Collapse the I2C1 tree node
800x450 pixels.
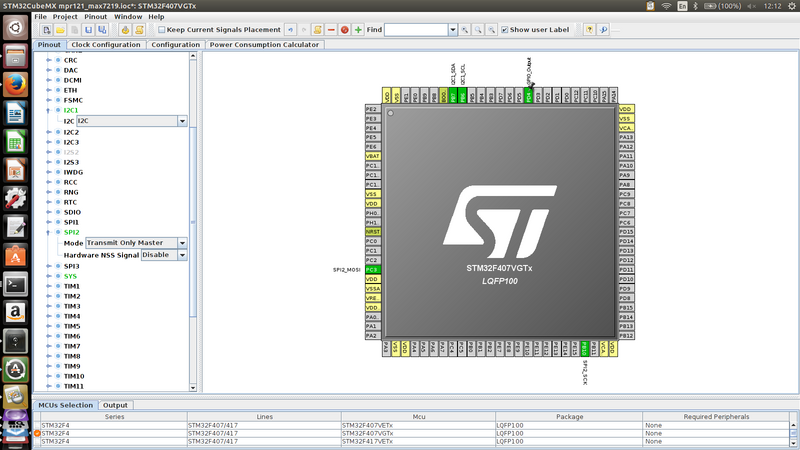[x=49, y=110]
